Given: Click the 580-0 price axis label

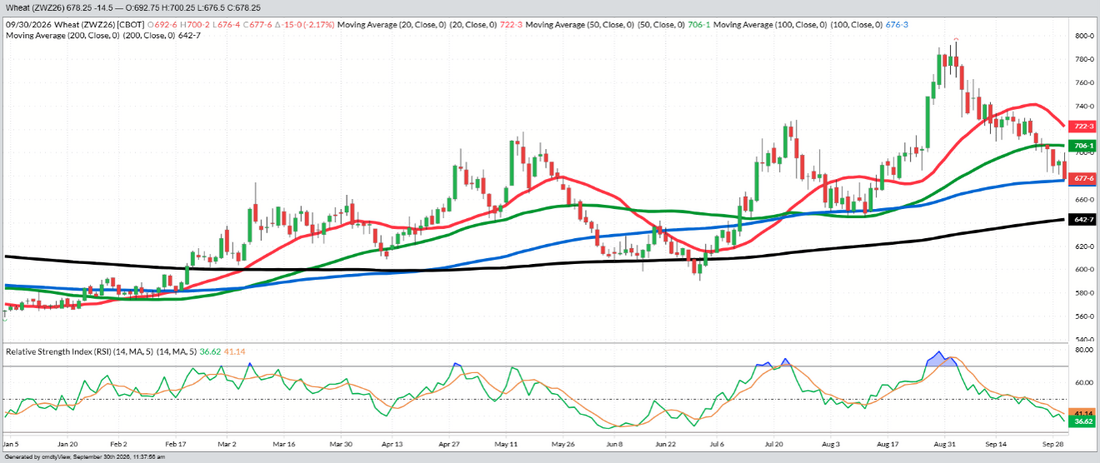Looking at the screenshot, I should click(1085, 293).
